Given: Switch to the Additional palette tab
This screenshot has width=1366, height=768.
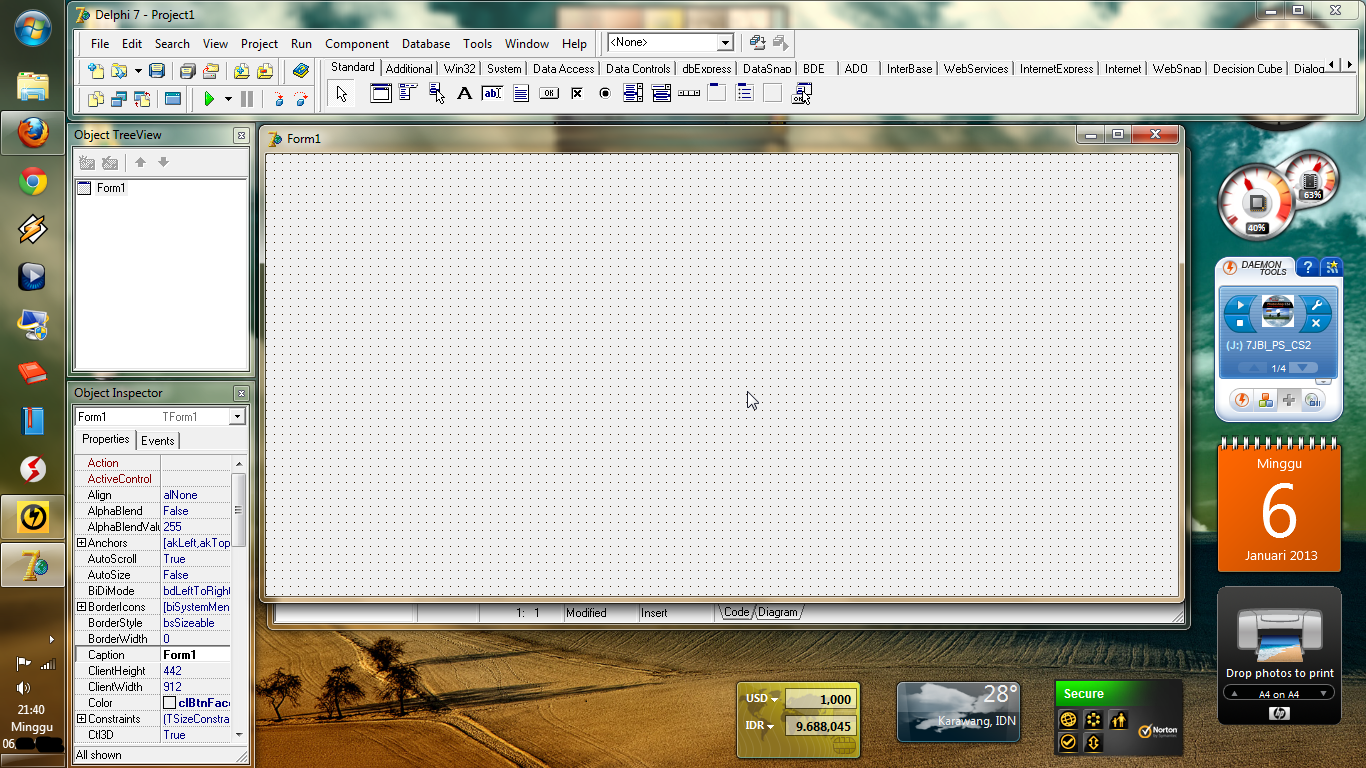Looking at the screenshot, I should (409, 69).
